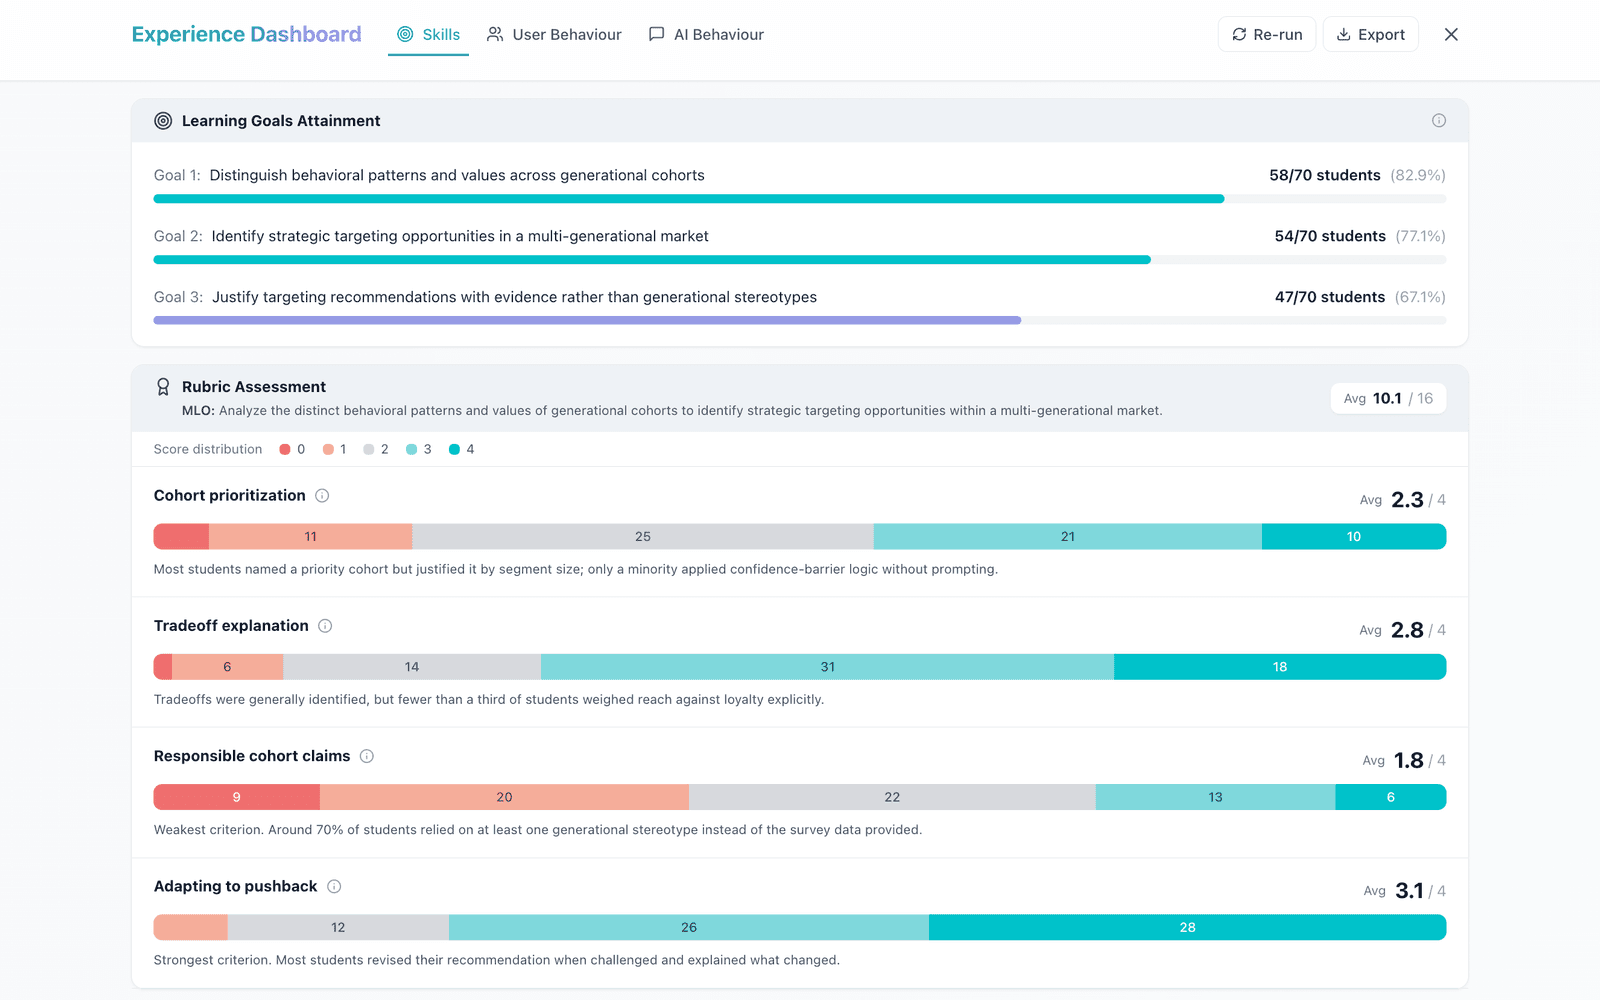The image size is (1600, 1000).
Task: Click the ribbon icon beside Rubric Assessment
Action: click(163, 387)
